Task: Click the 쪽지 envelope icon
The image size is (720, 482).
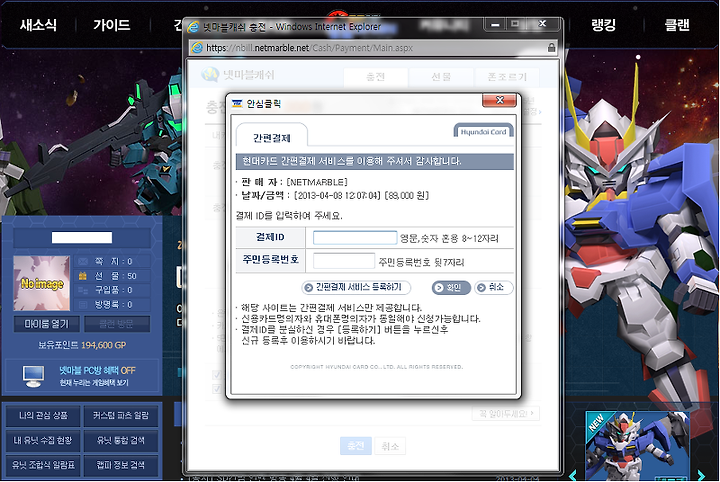Action: (83, 261)
